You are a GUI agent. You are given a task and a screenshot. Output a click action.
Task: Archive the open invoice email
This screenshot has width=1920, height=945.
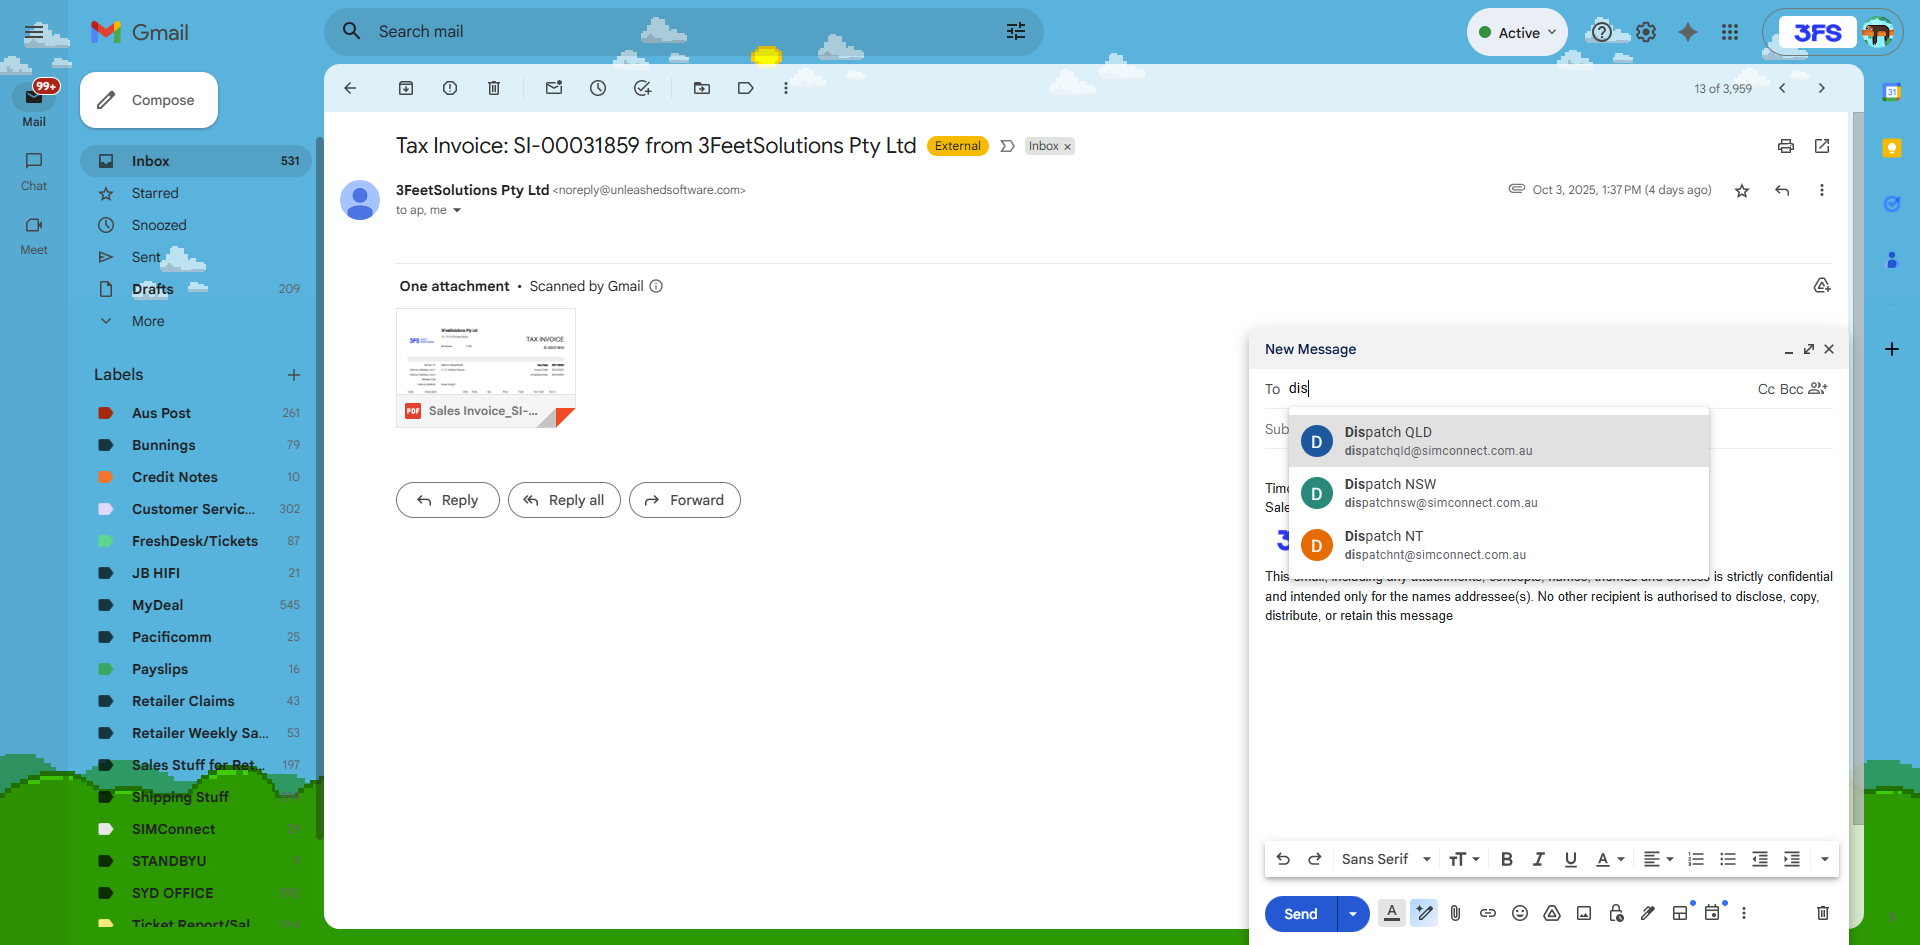[406, 88]
